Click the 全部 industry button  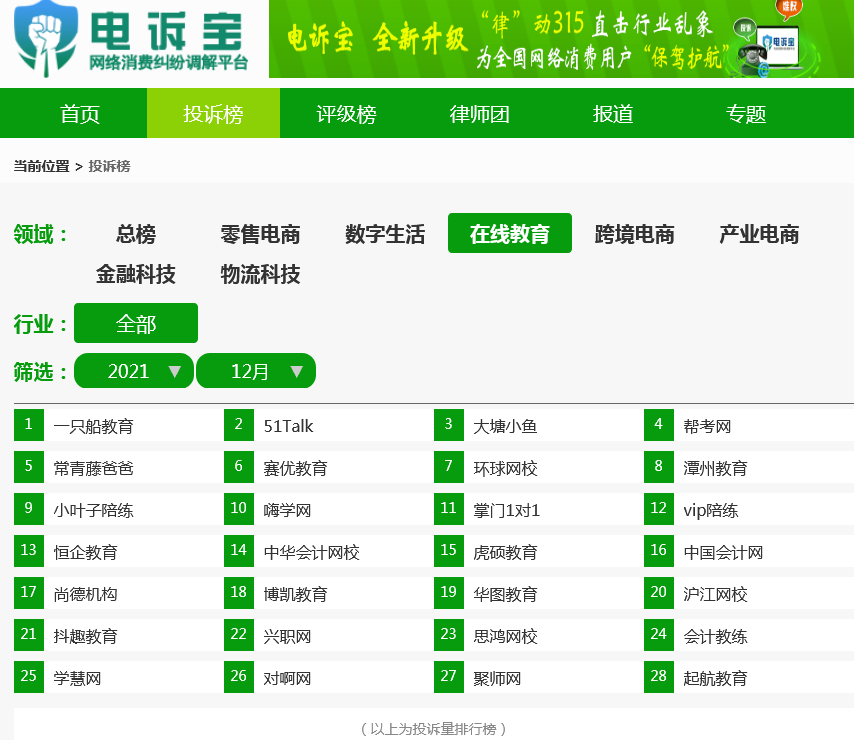[x=136, y=323]
